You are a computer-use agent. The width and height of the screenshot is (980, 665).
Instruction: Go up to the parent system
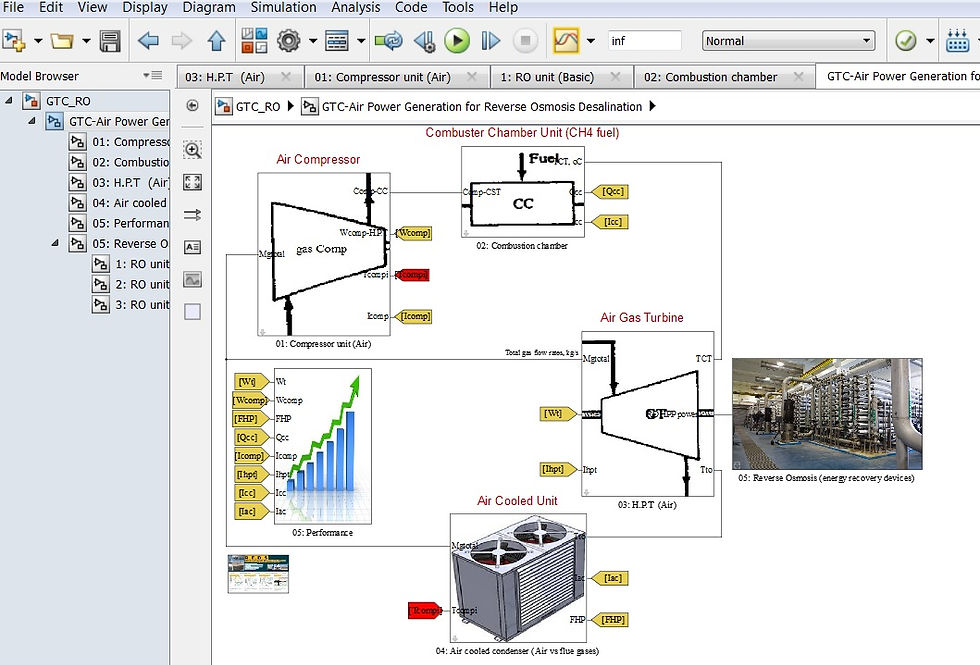pyautogui.click(x=216, y=41)
